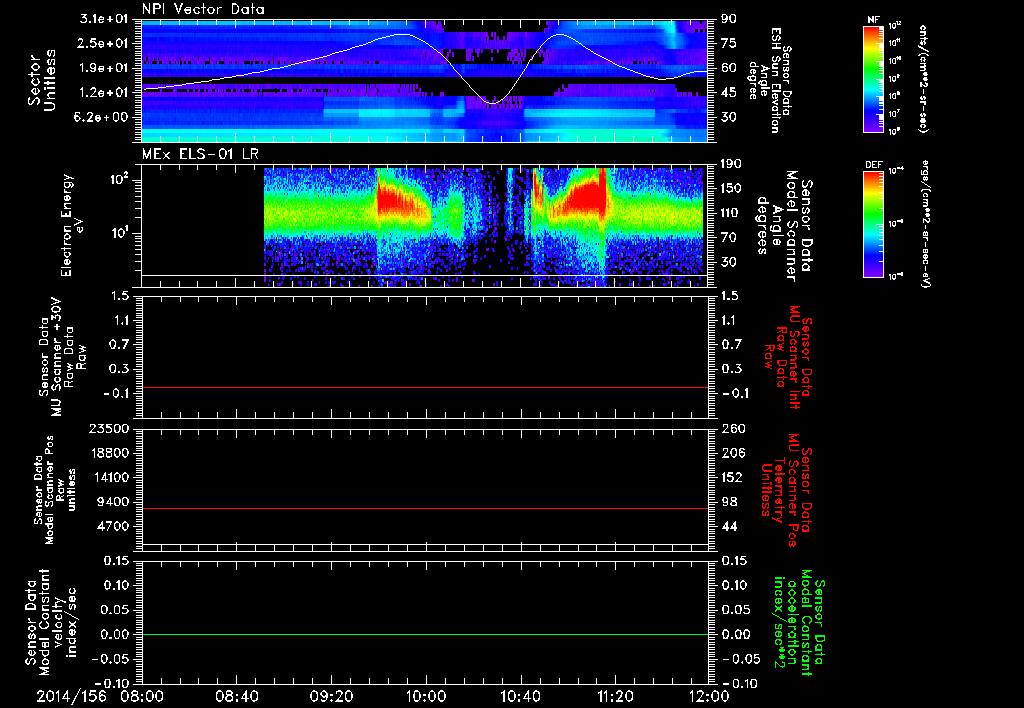Select the 'Model Scanner Angle degrees' label
Screen dimensions: 1024x708
click(785, 225)
